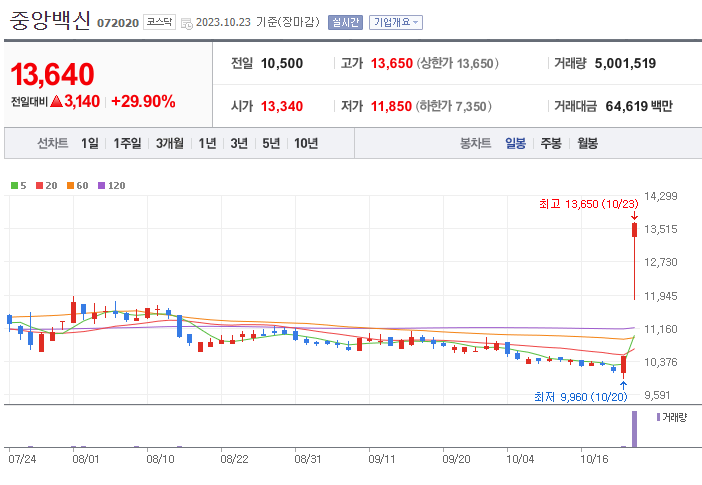Screen dimensions: 702x485
Task: Click the red up-triangle change indicator
Action: (56, 101)
